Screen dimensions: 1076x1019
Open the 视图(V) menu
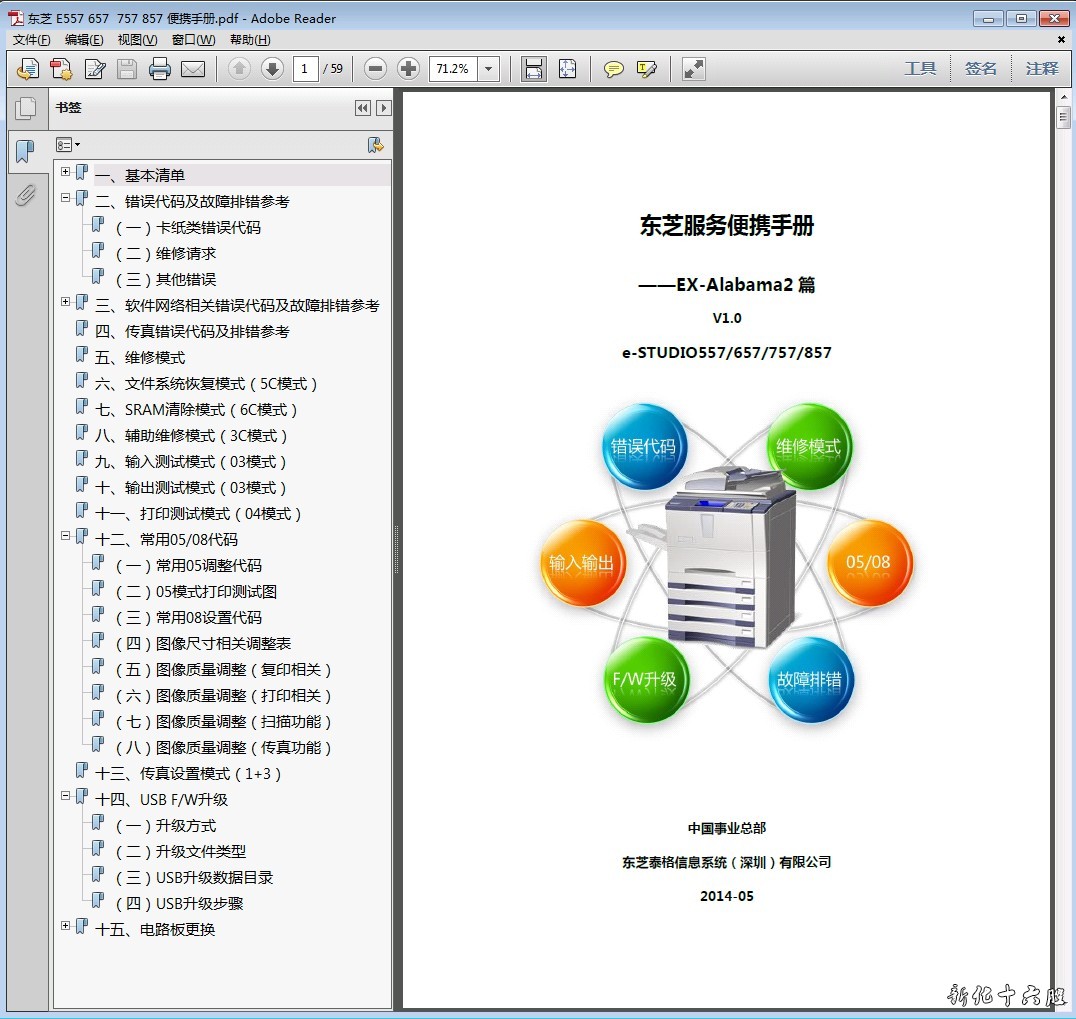137,40
